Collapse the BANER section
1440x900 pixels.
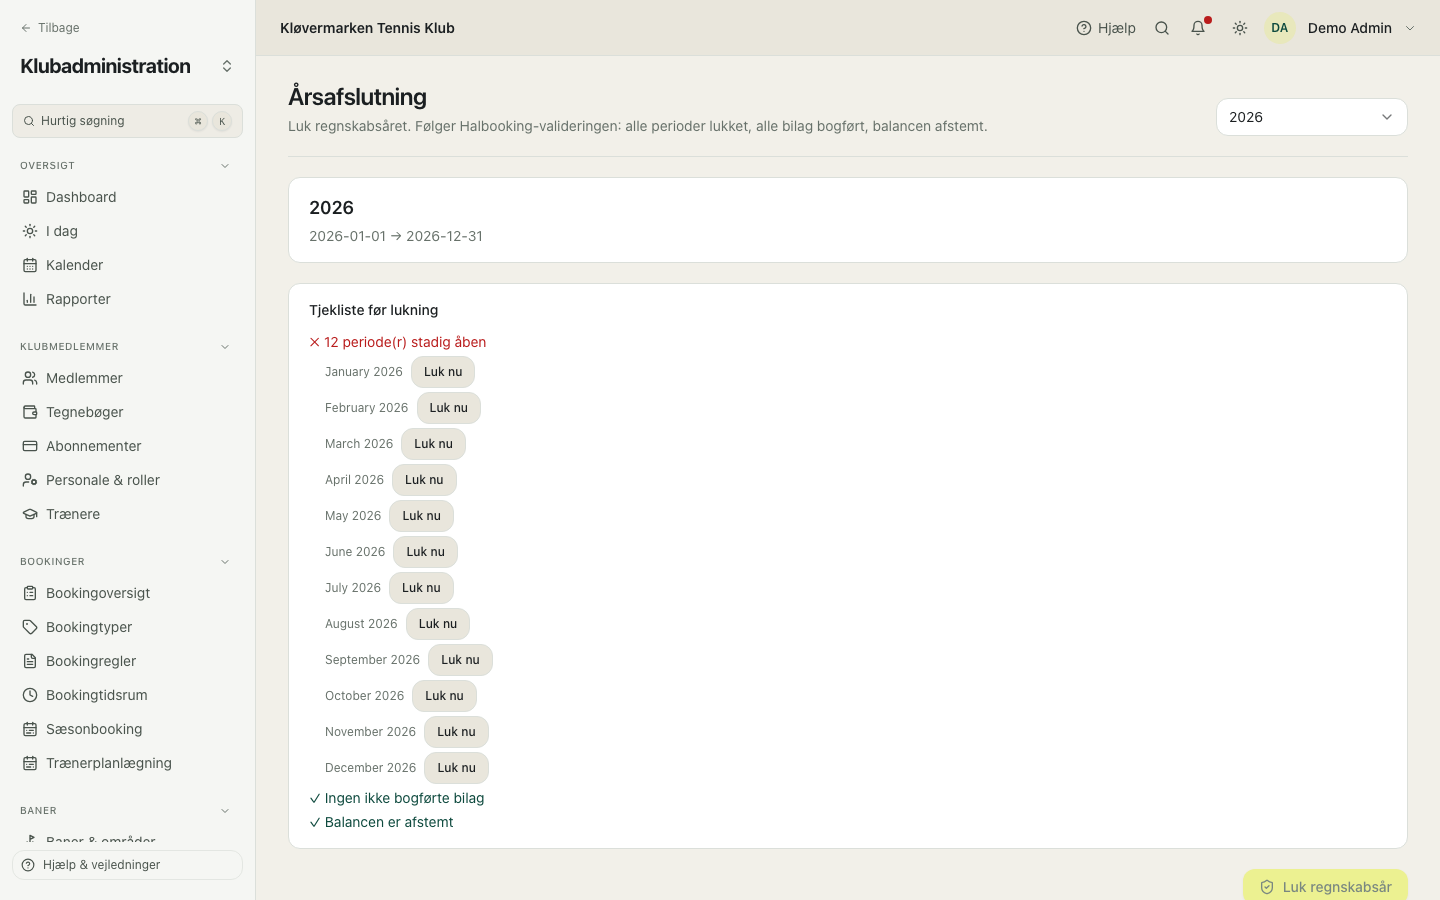pyautogui.click(x=225, y=811)
